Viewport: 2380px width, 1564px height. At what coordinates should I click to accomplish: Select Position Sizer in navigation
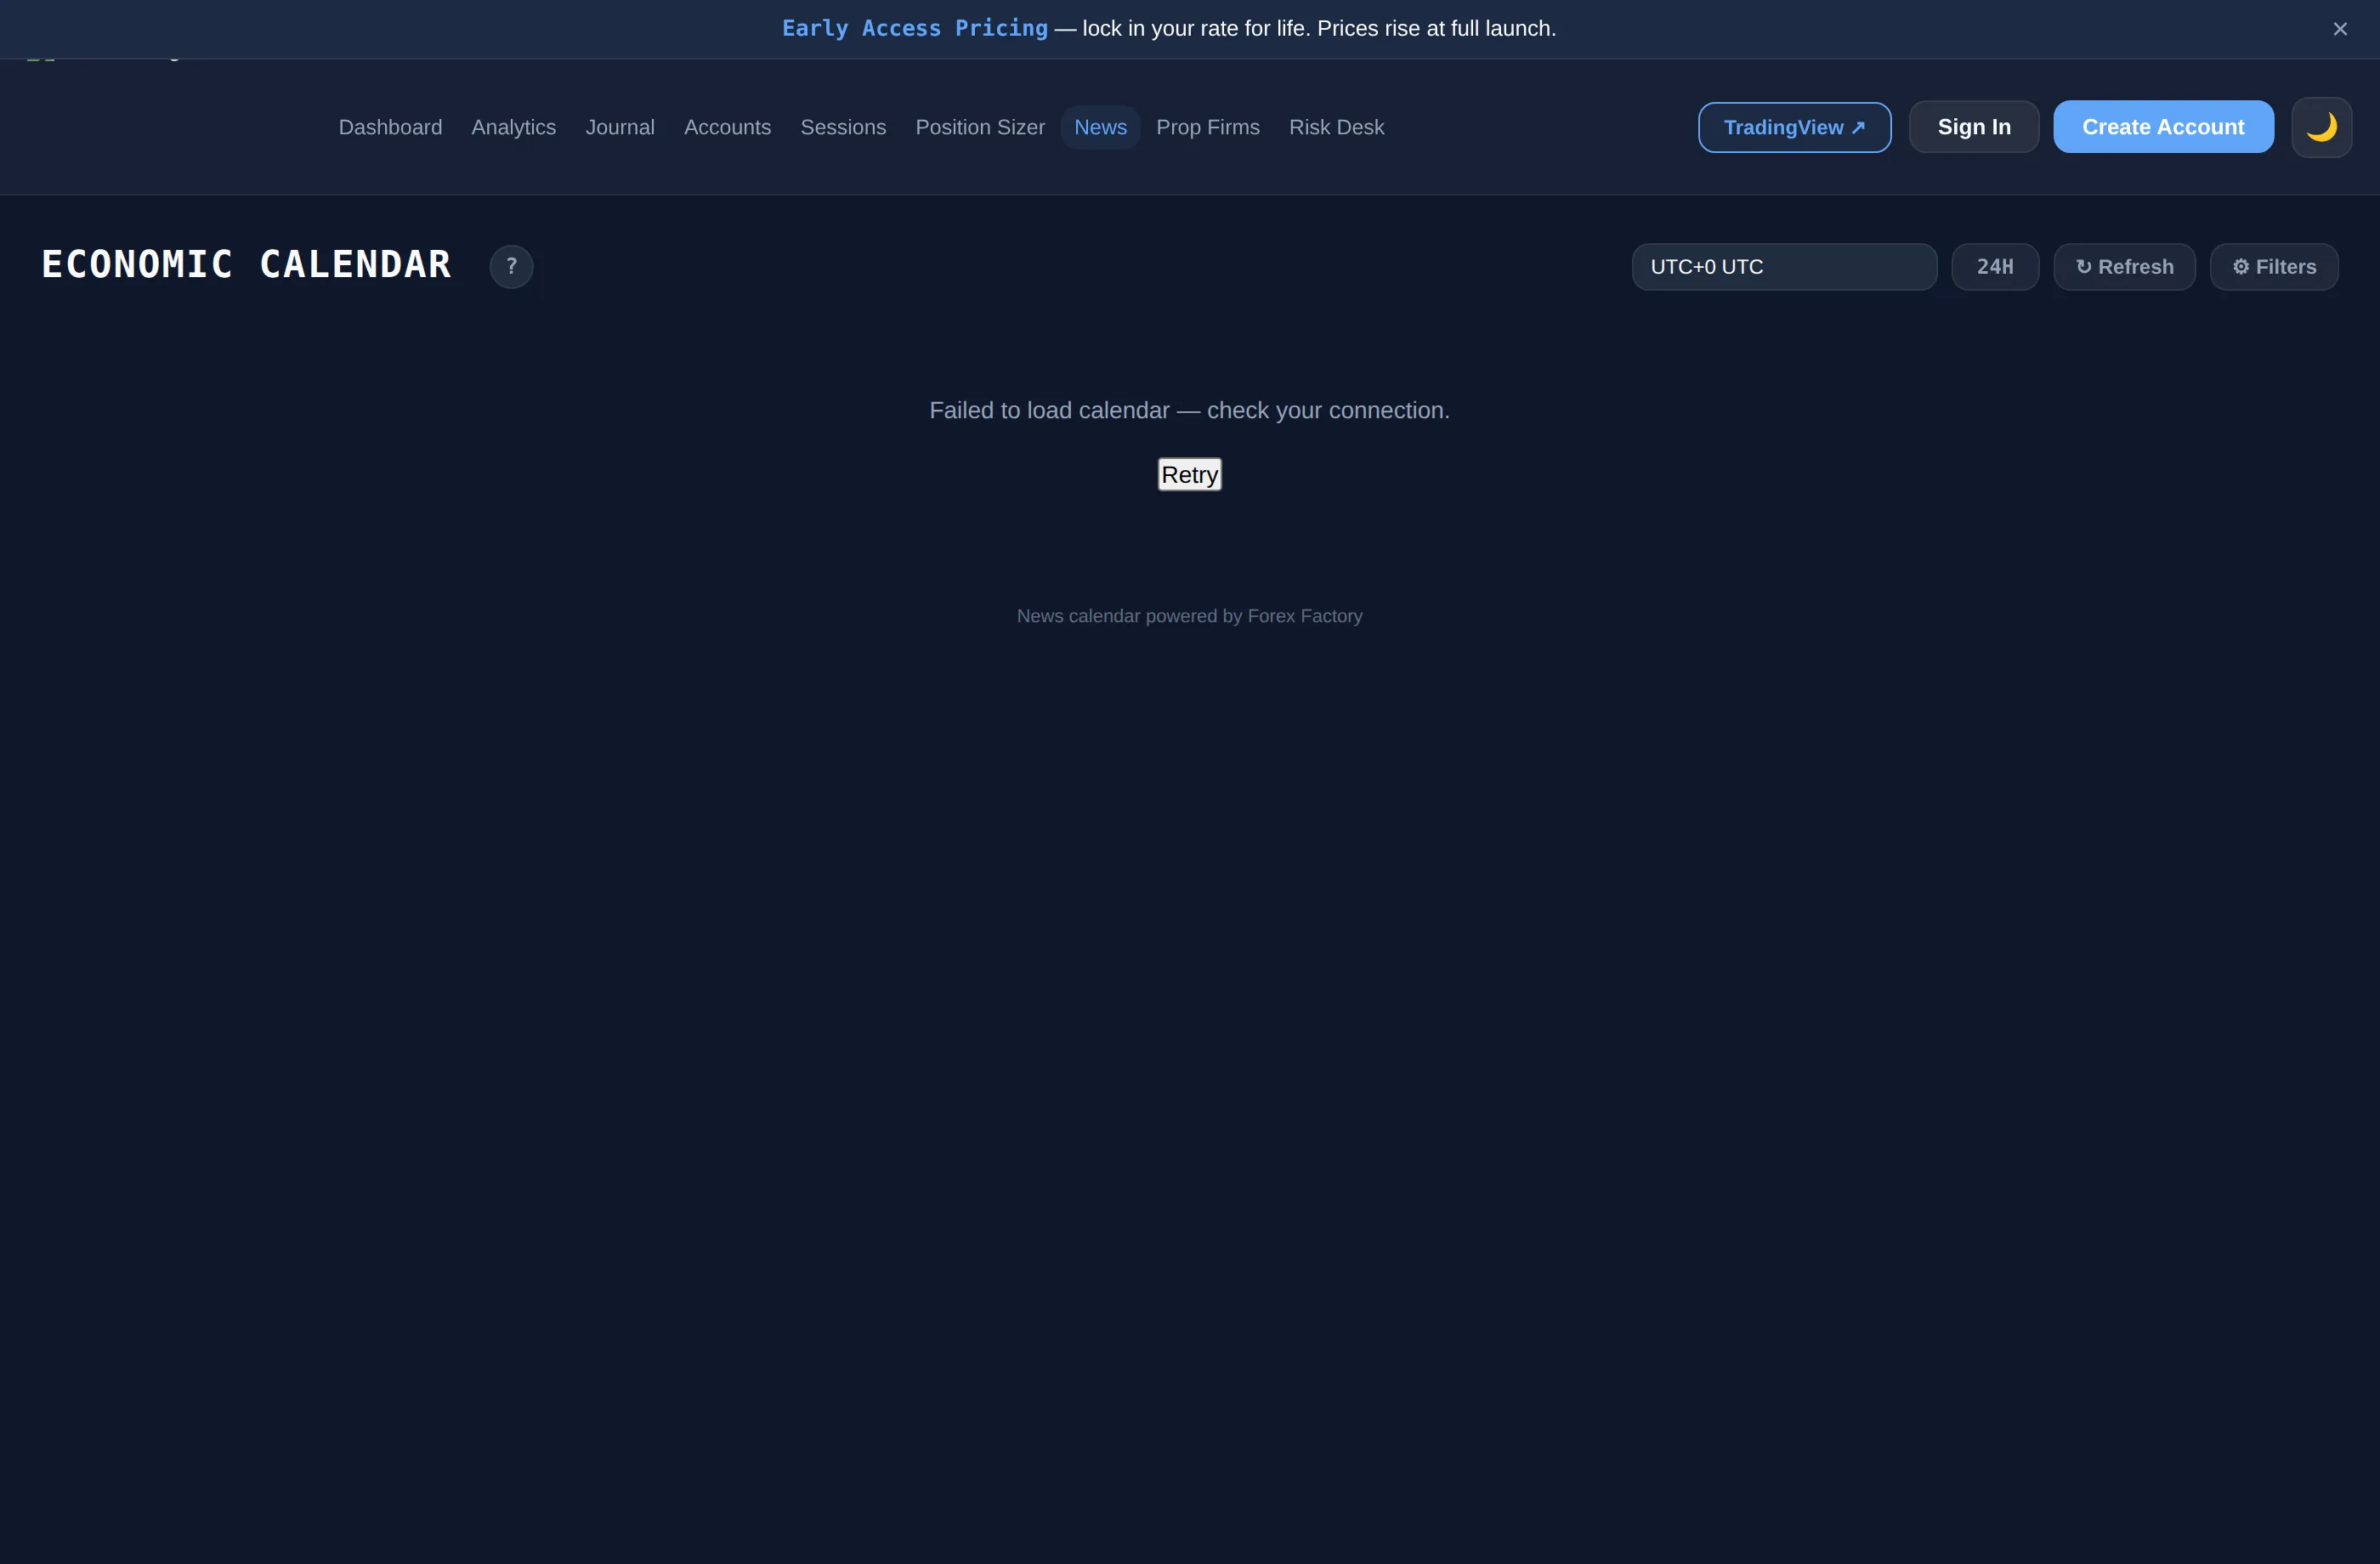pos(979,127)
